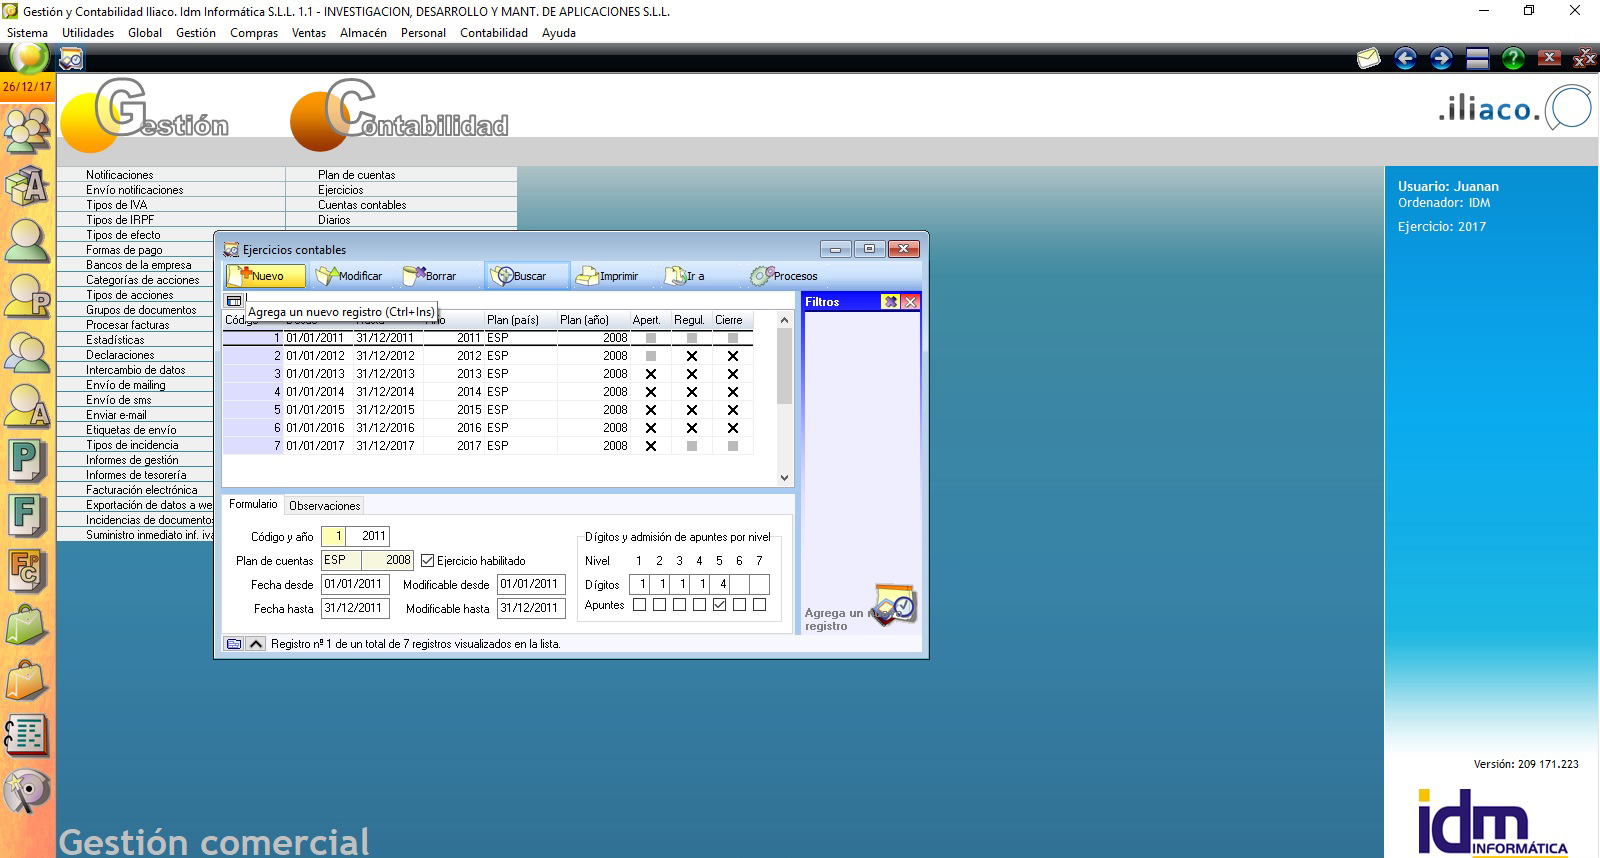Click the Modificar button
Viewport: 1600px width, 858px height.
(x=349, y=276)
